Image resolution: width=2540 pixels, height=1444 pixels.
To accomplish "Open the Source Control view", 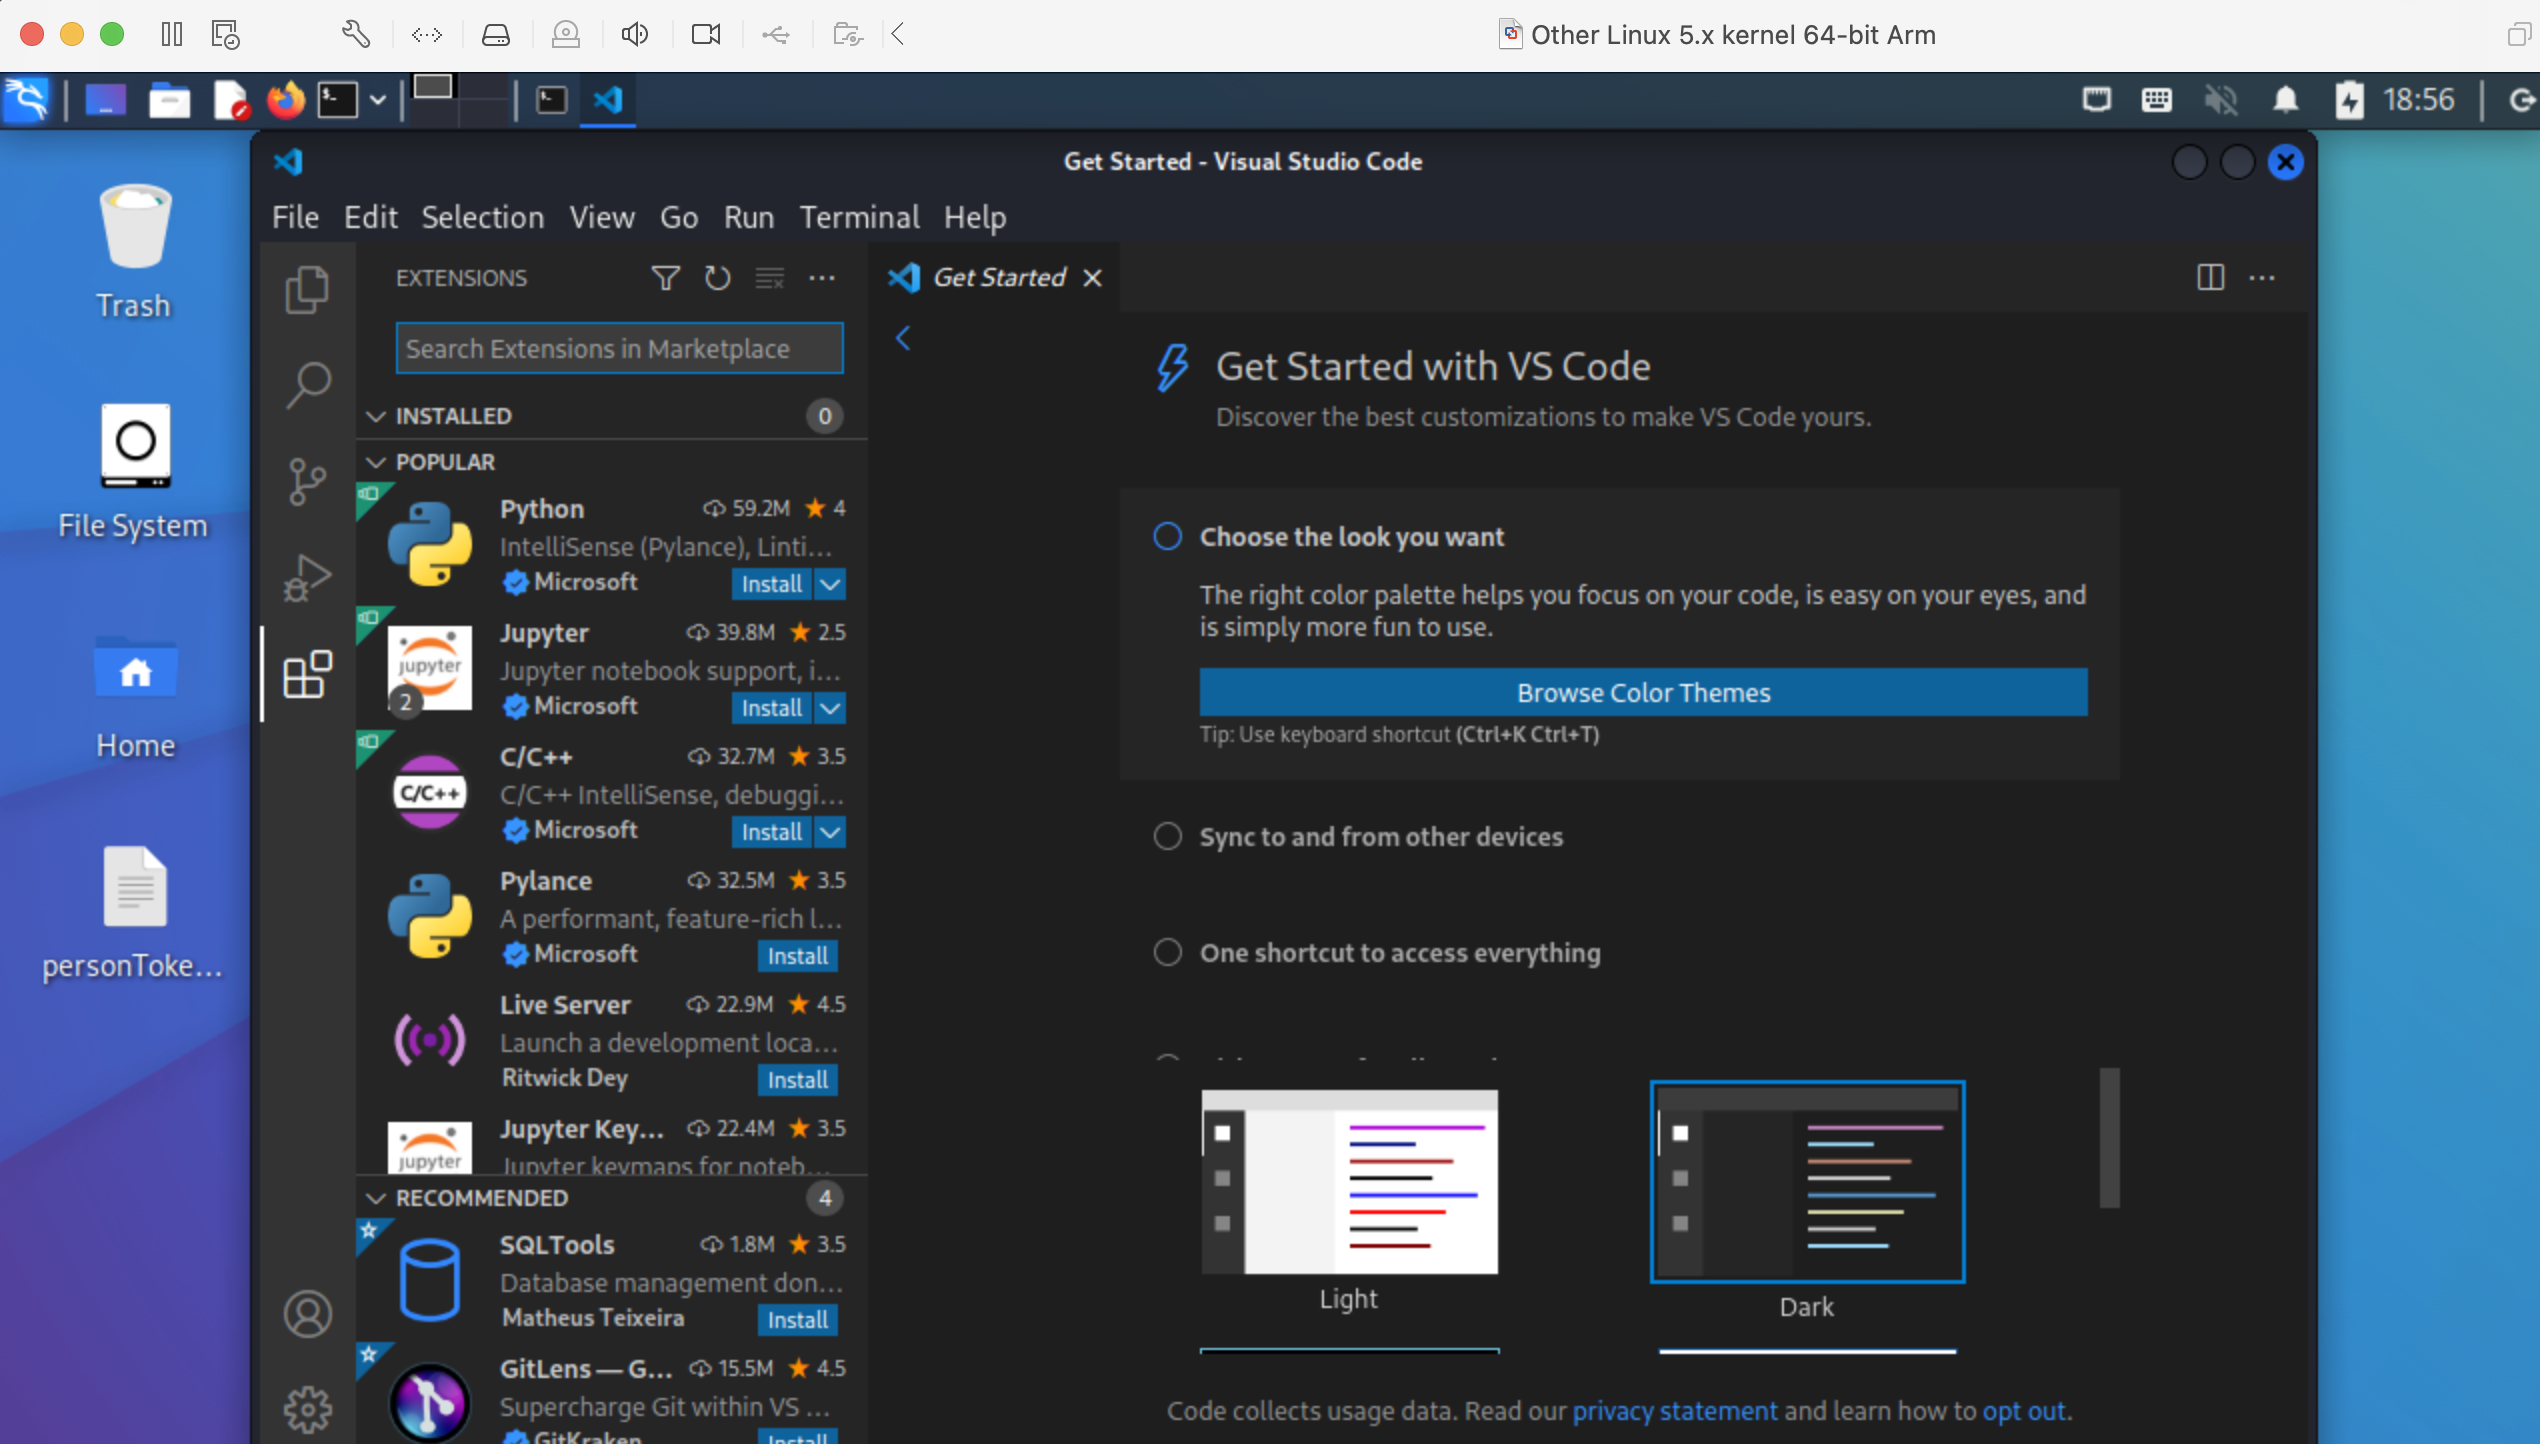I will [307, 482].
